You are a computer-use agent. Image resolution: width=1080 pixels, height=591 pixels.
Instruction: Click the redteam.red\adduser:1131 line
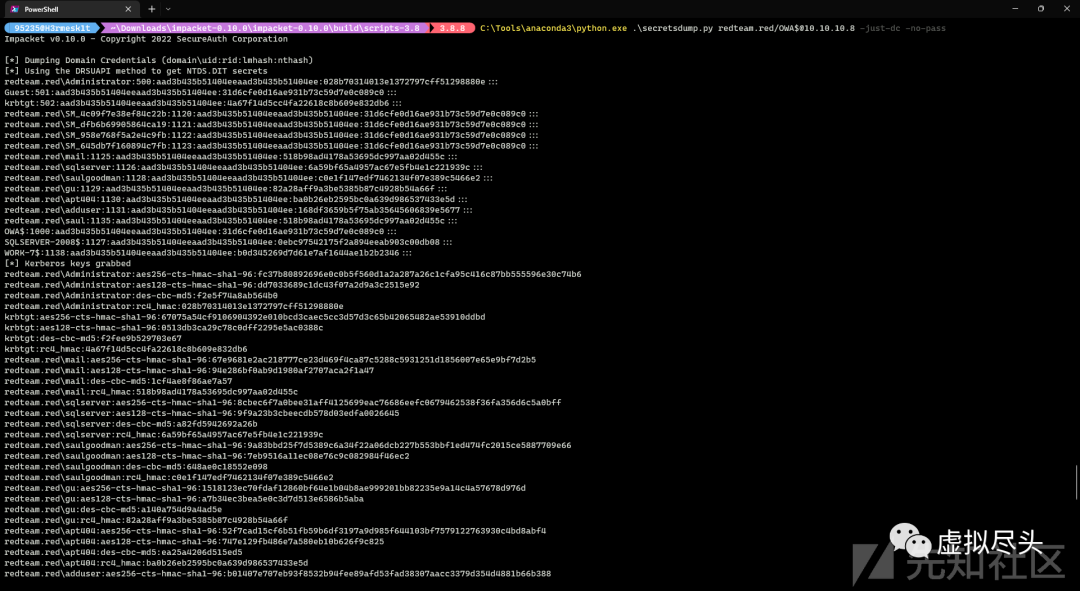click(238, 210)
